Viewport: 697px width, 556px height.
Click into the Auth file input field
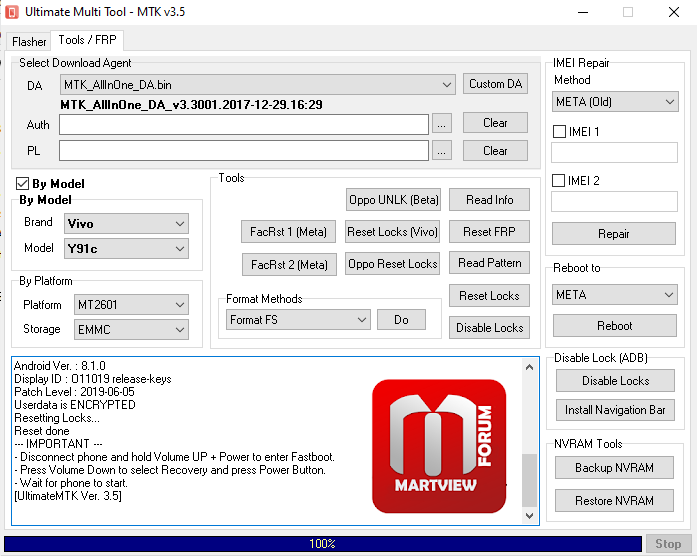[244, 124]
